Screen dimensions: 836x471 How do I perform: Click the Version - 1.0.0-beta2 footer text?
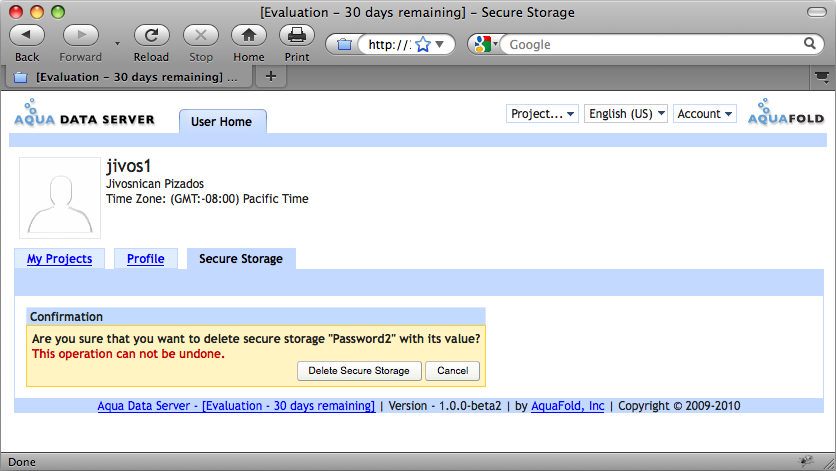(445, 406)
